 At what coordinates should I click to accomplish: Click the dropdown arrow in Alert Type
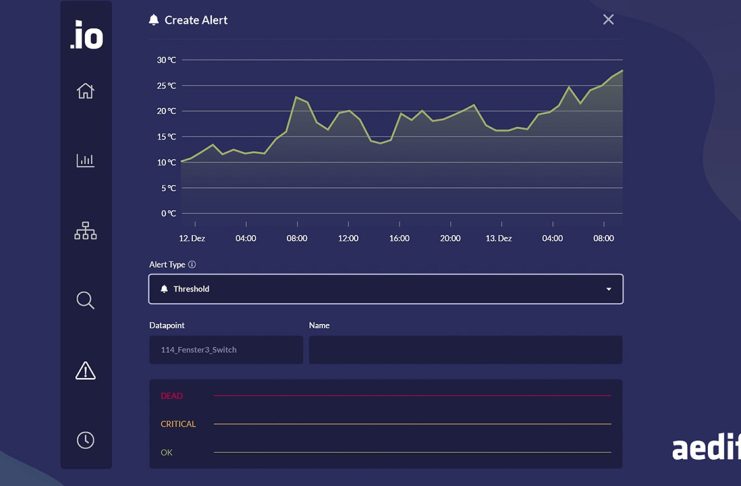click(x=609, y=289)
